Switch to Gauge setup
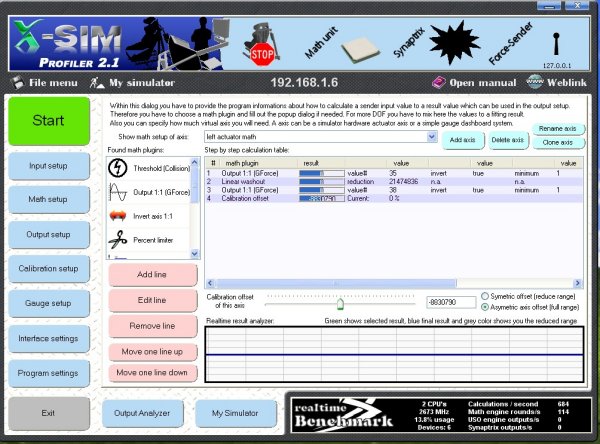 click(49, 304)
